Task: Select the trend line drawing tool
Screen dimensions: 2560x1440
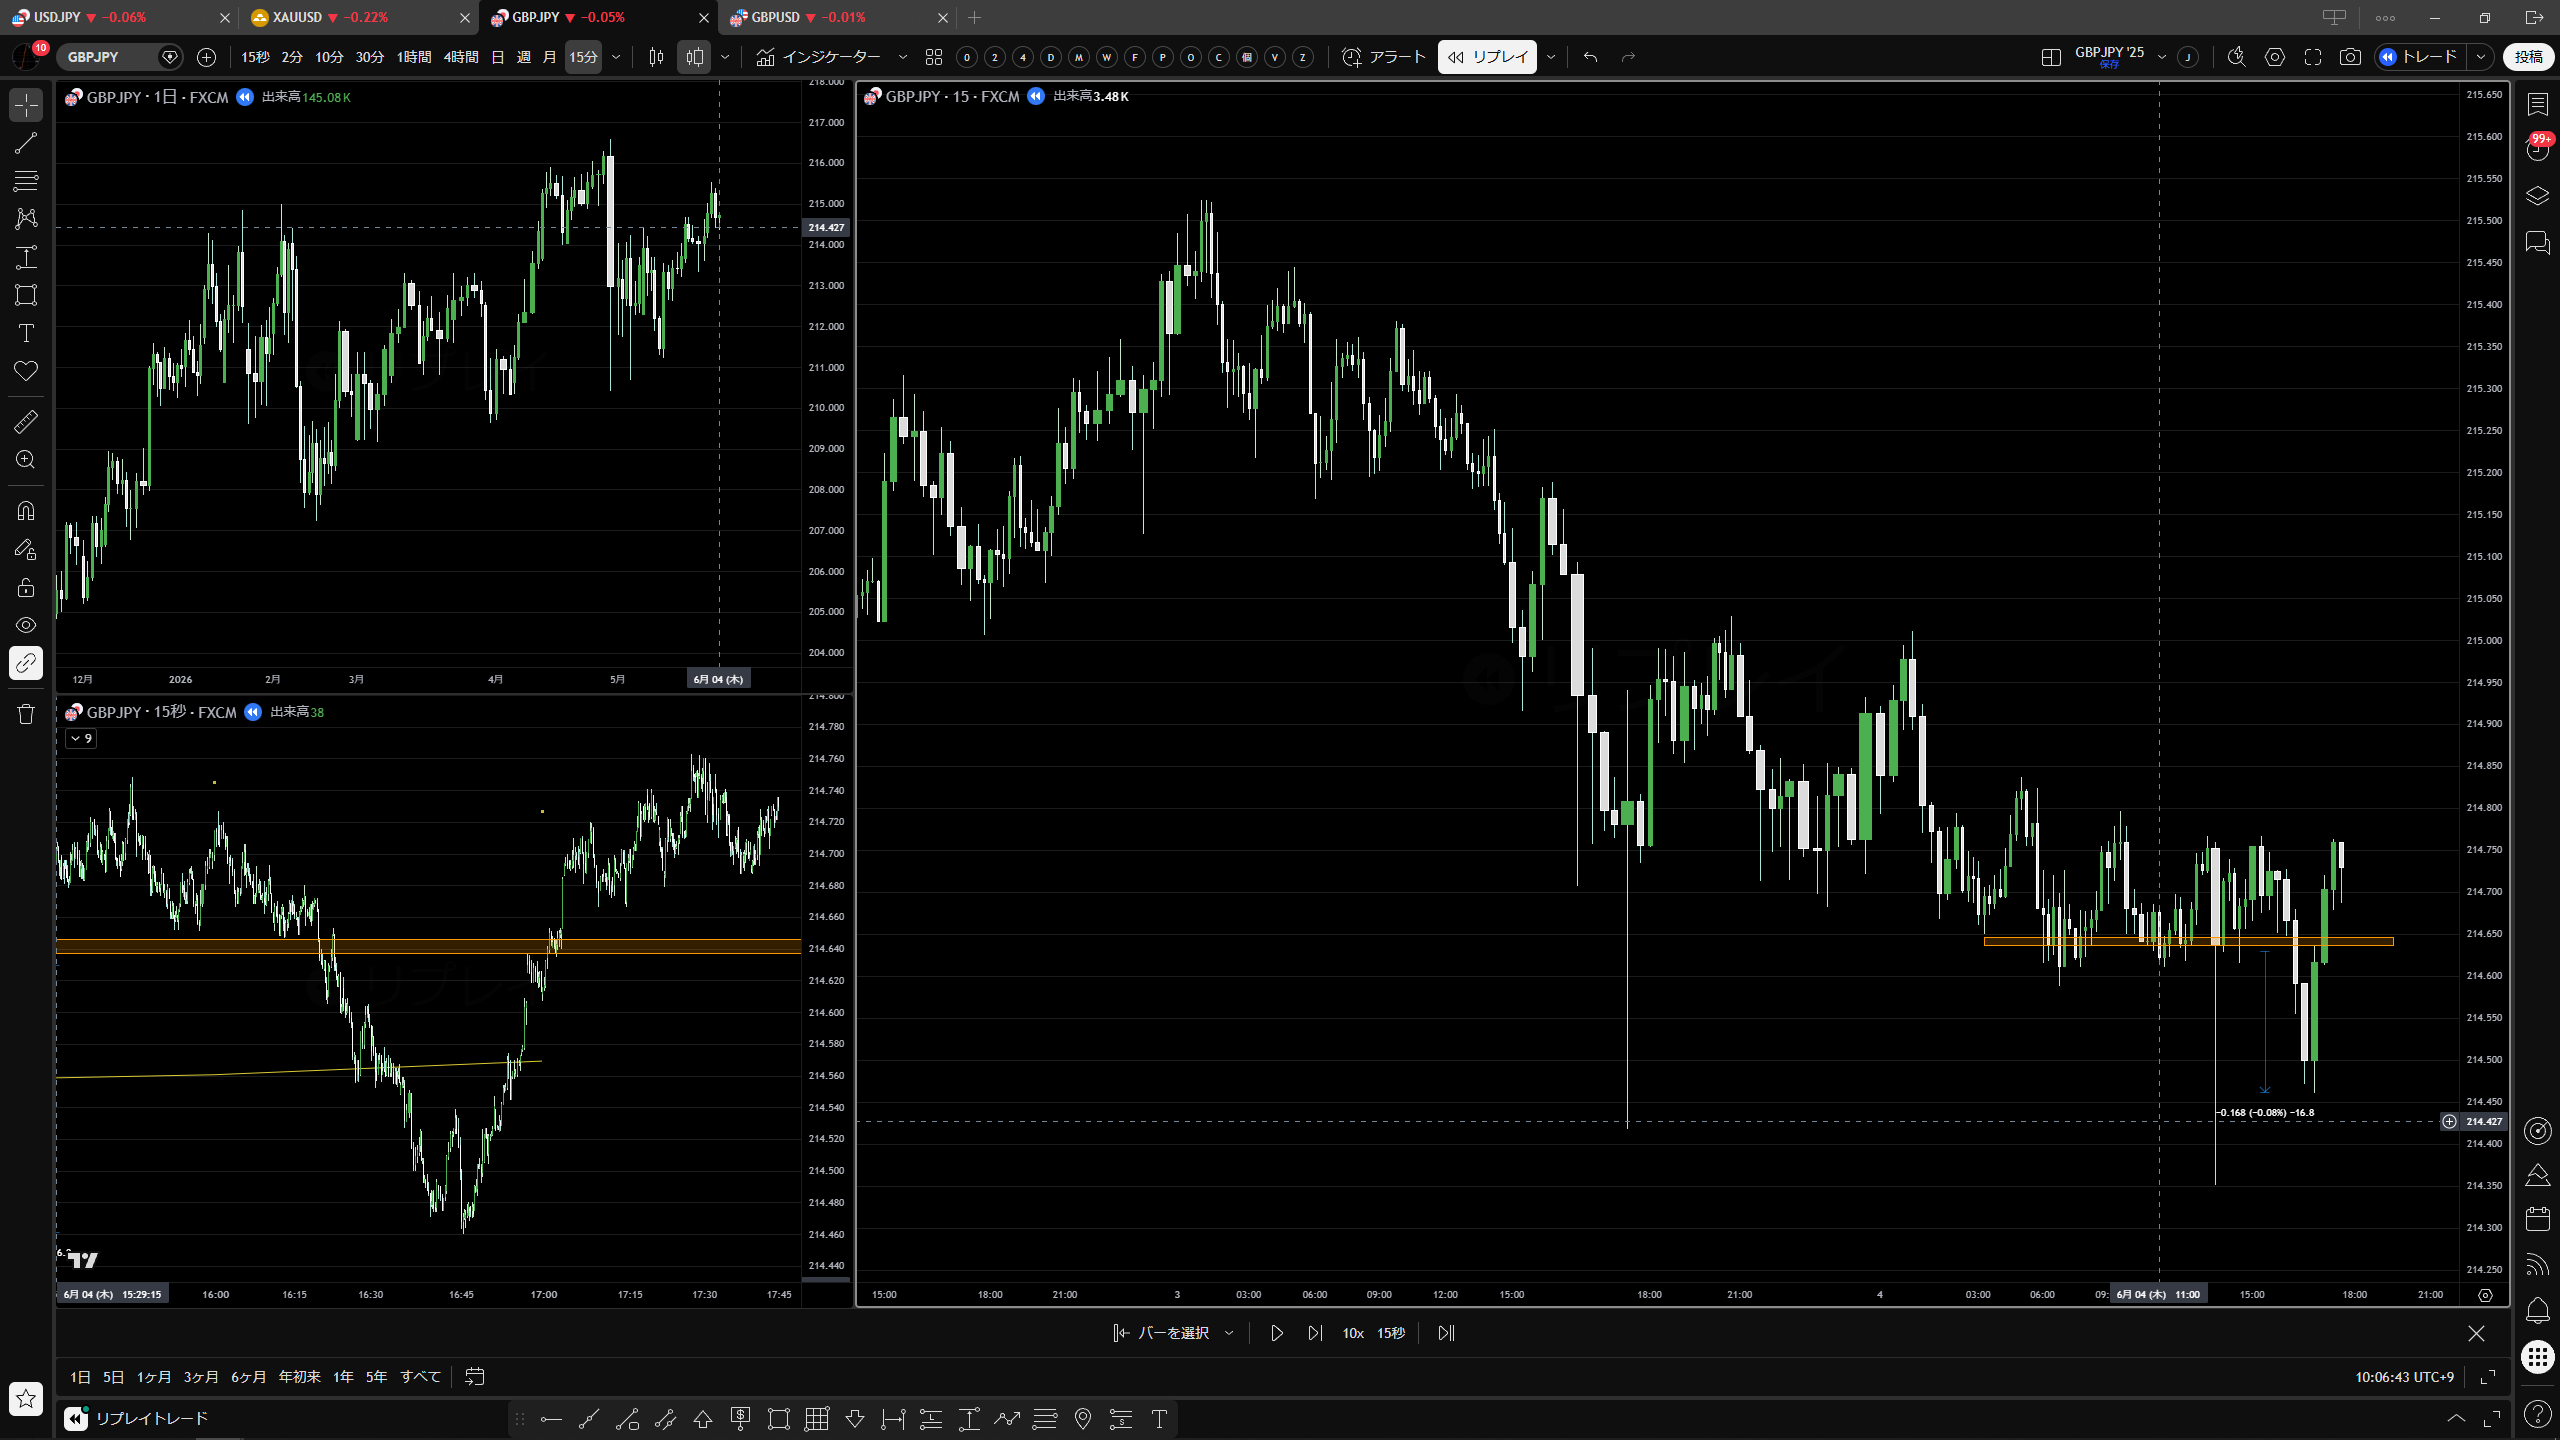Action: (x=26, y=143)
